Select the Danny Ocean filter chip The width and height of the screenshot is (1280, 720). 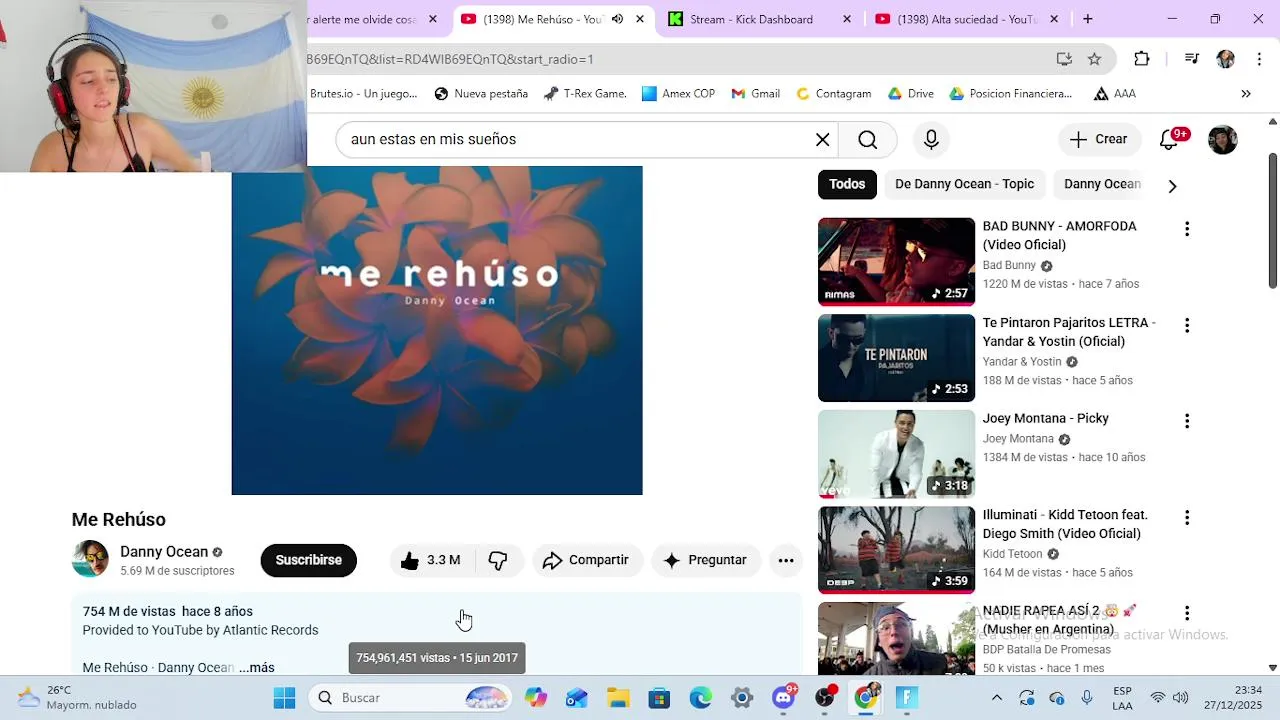tap(1102, 184)
